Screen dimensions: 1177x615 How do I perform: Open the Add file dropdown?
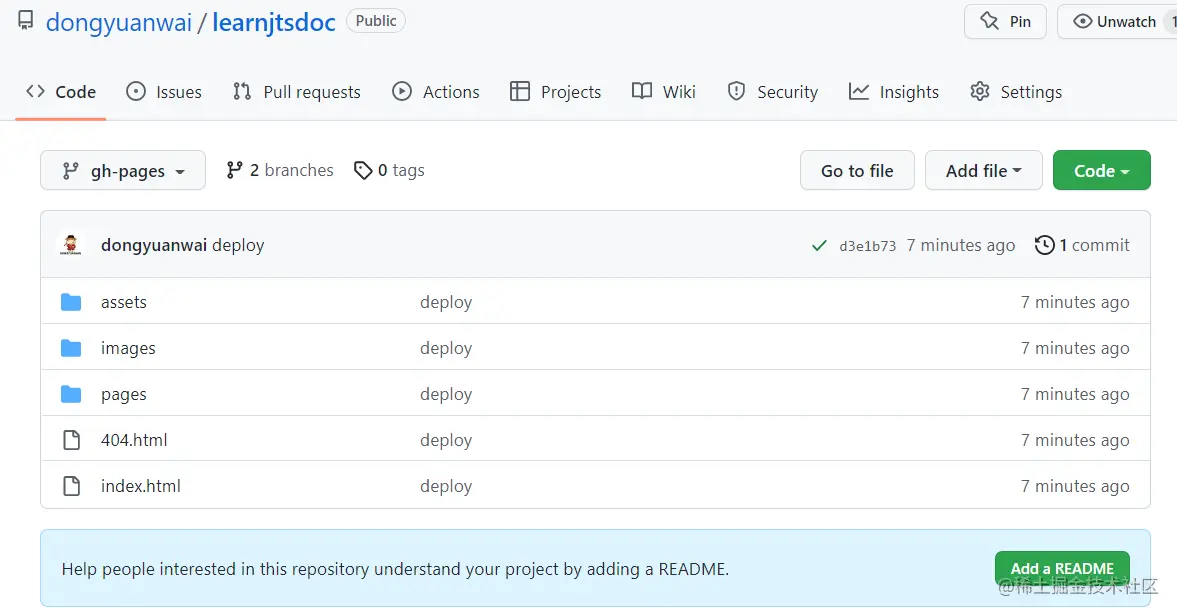click(983, 170)
